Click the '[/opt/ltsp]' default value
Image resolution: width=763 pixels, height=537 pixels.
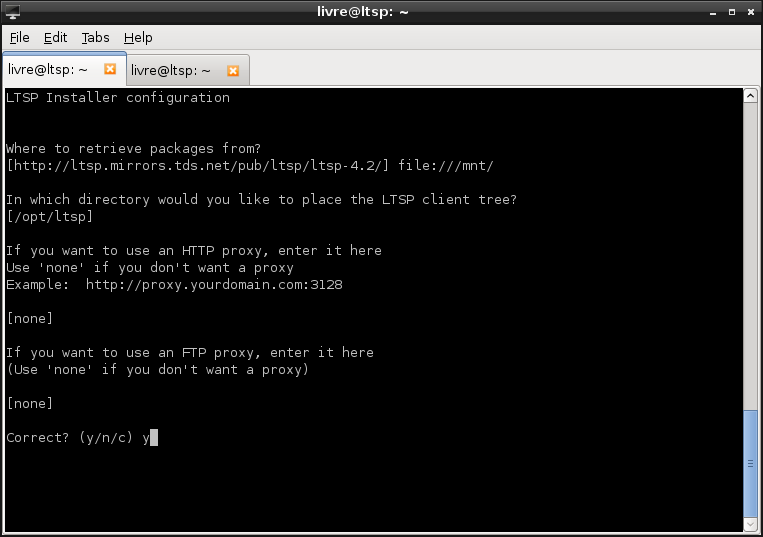[x=50, y=216]
